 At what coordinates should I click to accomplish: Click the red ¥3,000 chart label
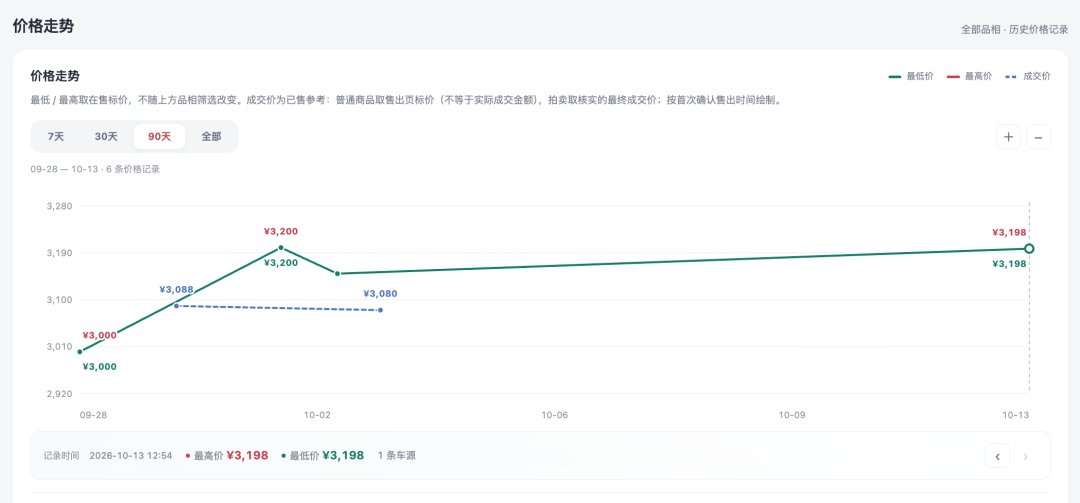point(99,335)
